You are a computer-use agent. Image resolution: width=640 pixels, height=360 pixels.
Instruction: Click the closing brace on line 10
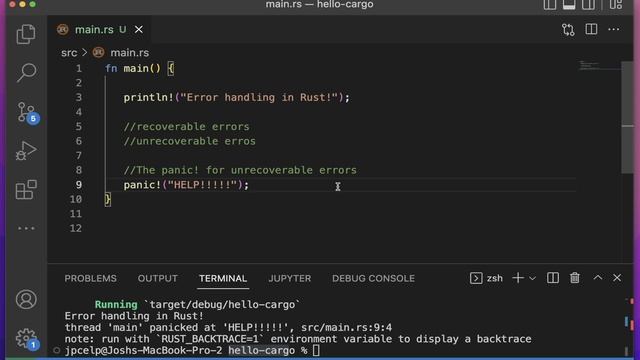pos(108,199)
